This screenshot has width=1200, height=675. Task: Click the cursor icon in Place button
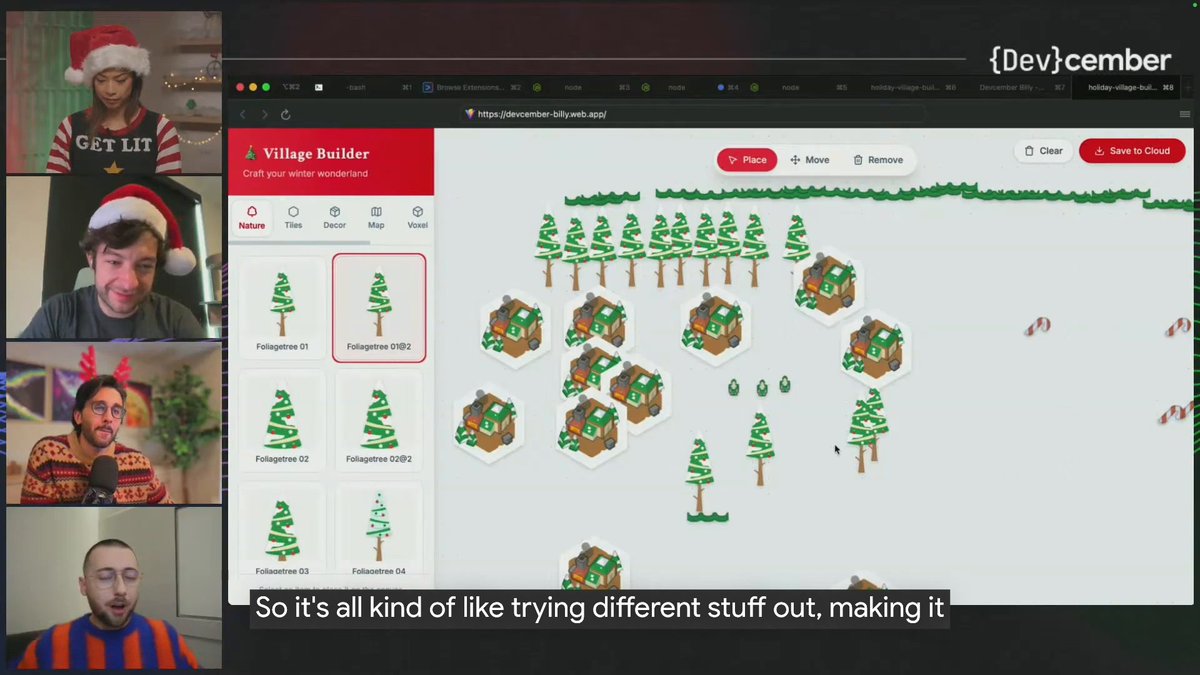[x=733, y=160]
